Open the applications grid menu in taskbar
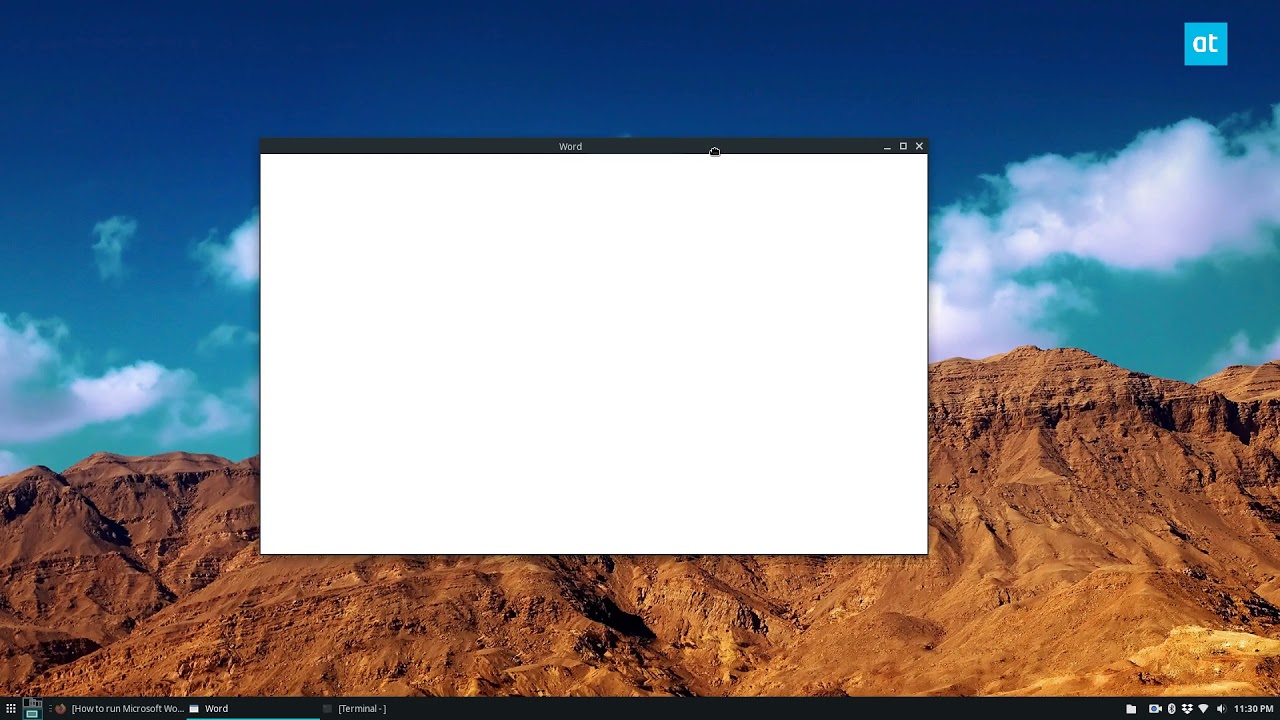The height and width of the screenshot is (720, 1280). click(11, 709)
